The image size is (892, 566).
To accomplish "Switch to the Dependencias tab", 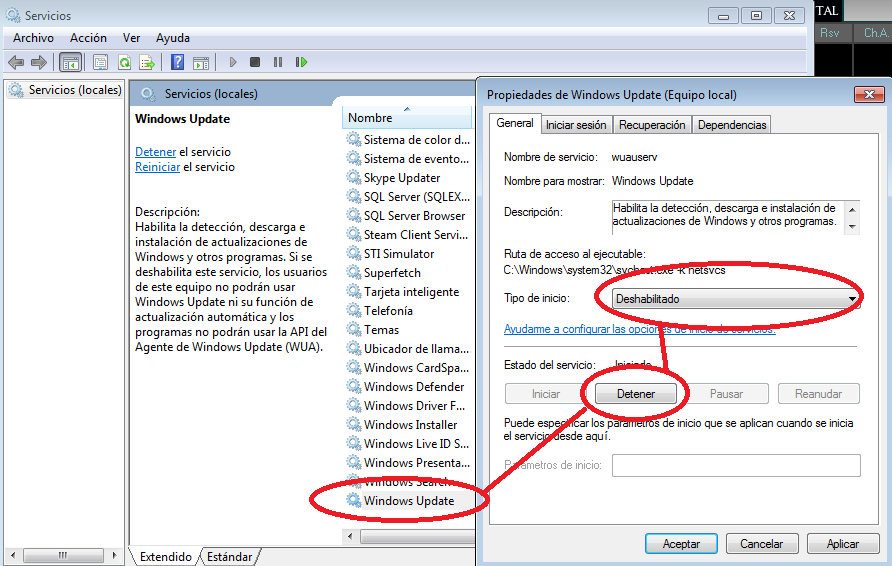I will click(x=732, y=125).
